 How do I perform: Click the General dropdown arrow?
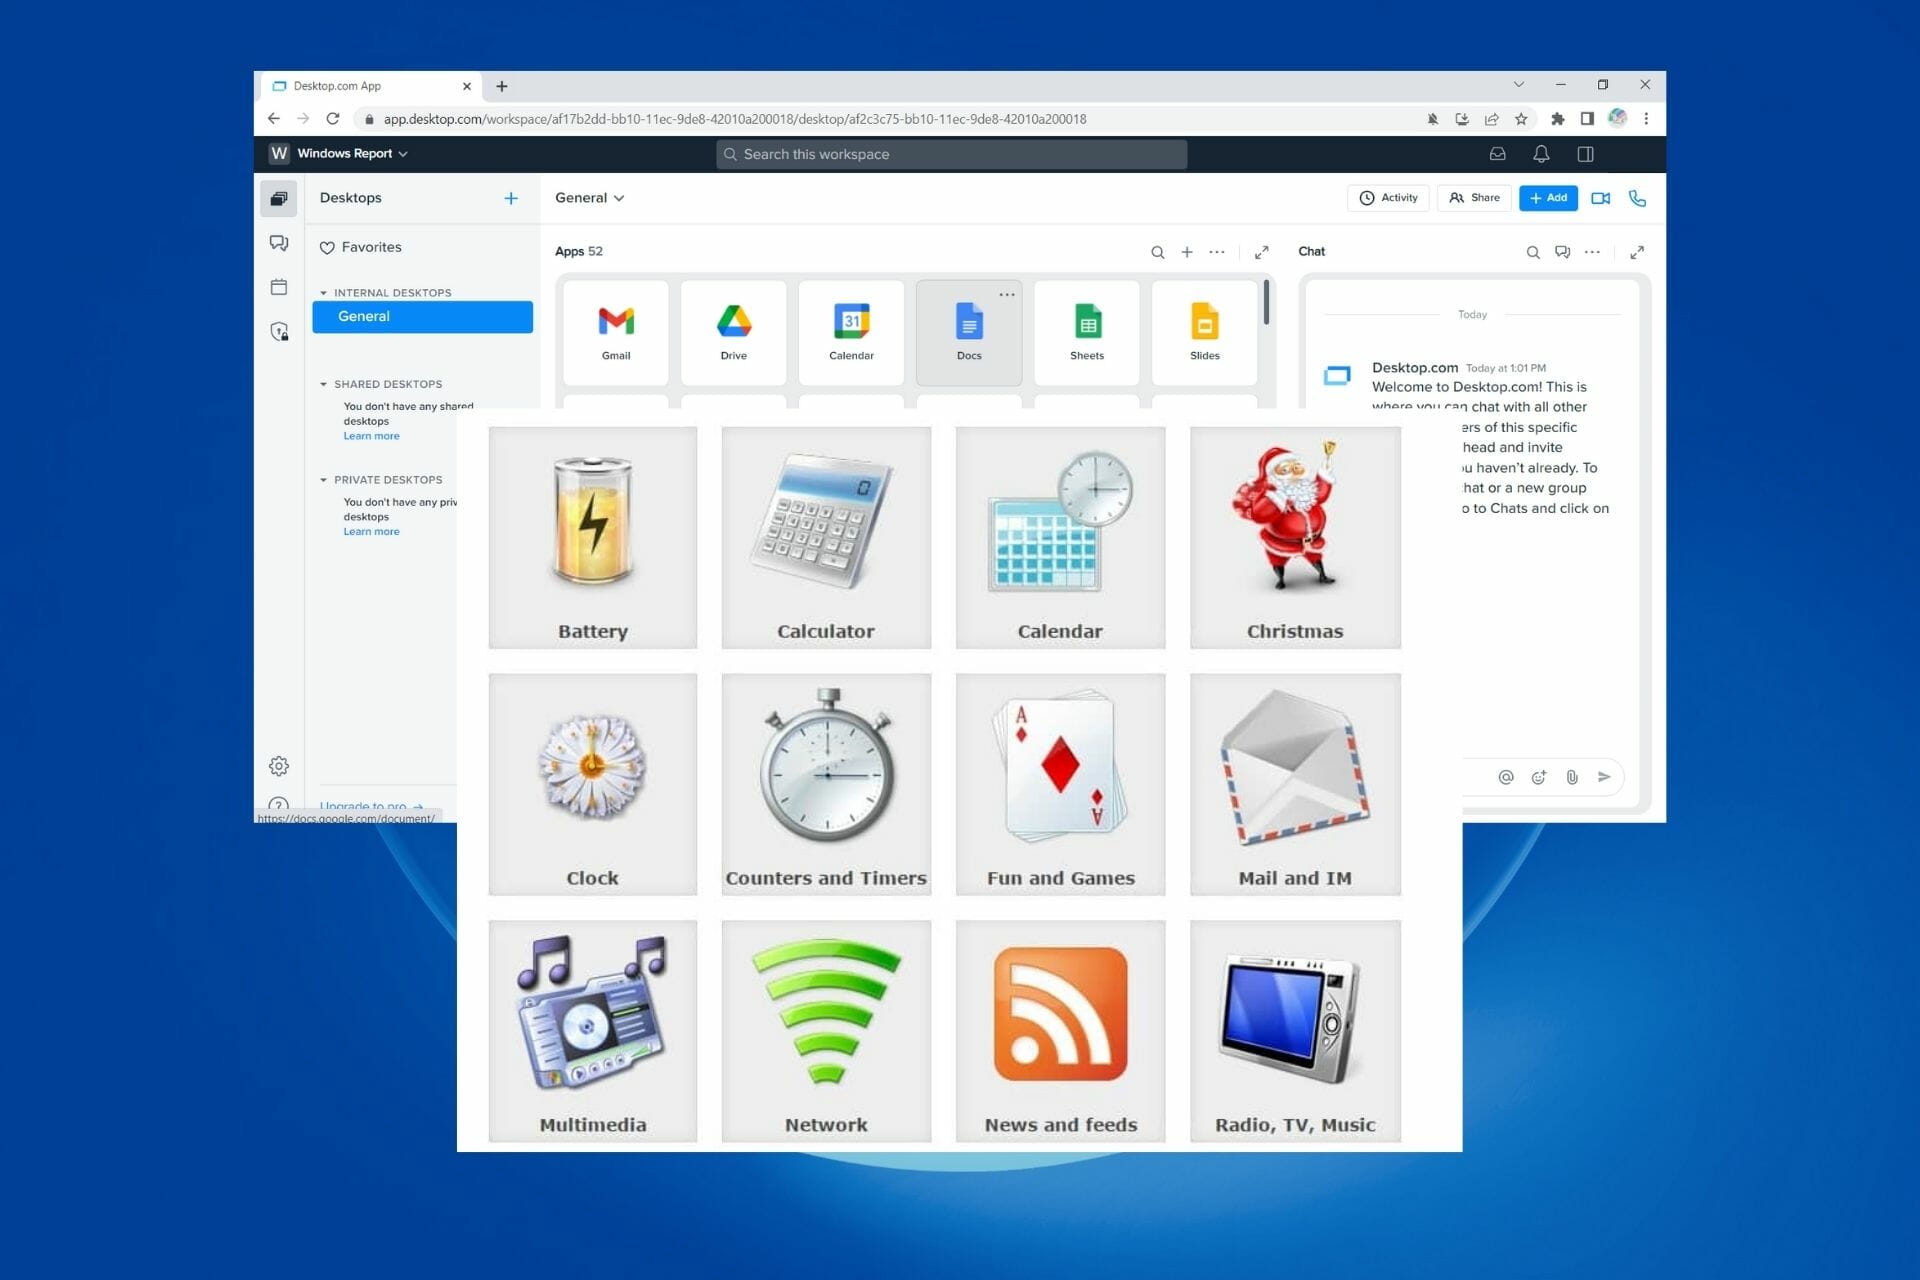[621, 197]
